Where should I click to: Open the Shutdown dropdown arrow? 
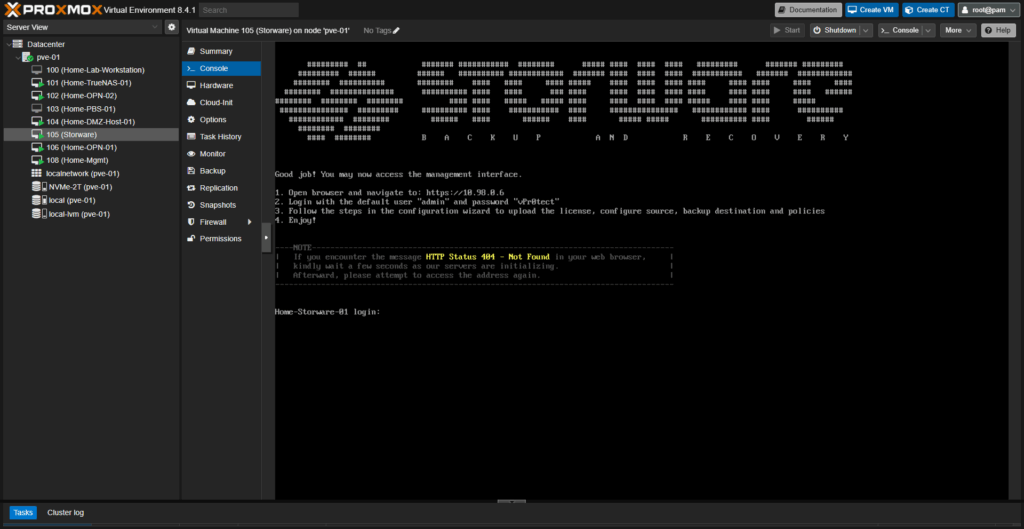pos(867,31)
